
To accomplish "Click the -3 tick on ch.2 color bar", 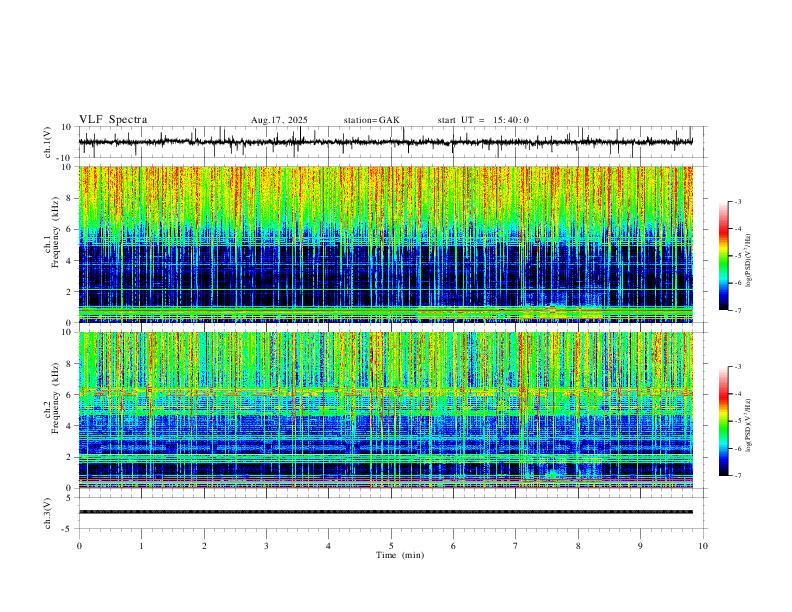I will (738, 367).
